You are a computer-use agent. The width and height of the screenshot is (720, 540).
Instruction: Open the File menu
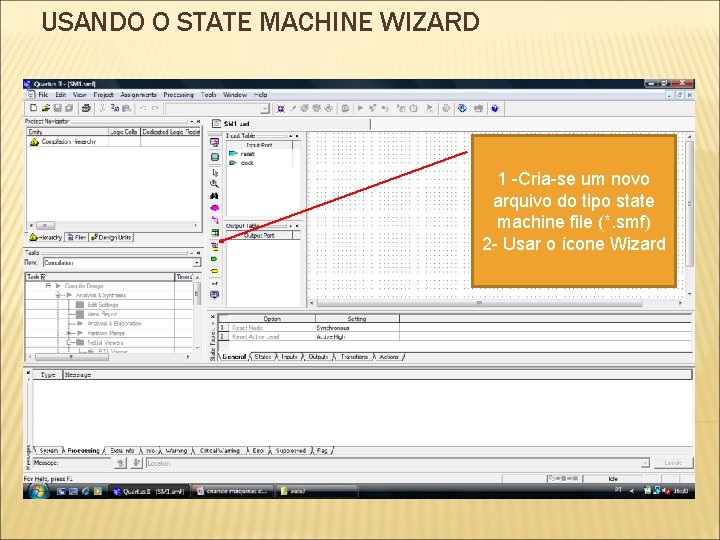tap(43, 95)
